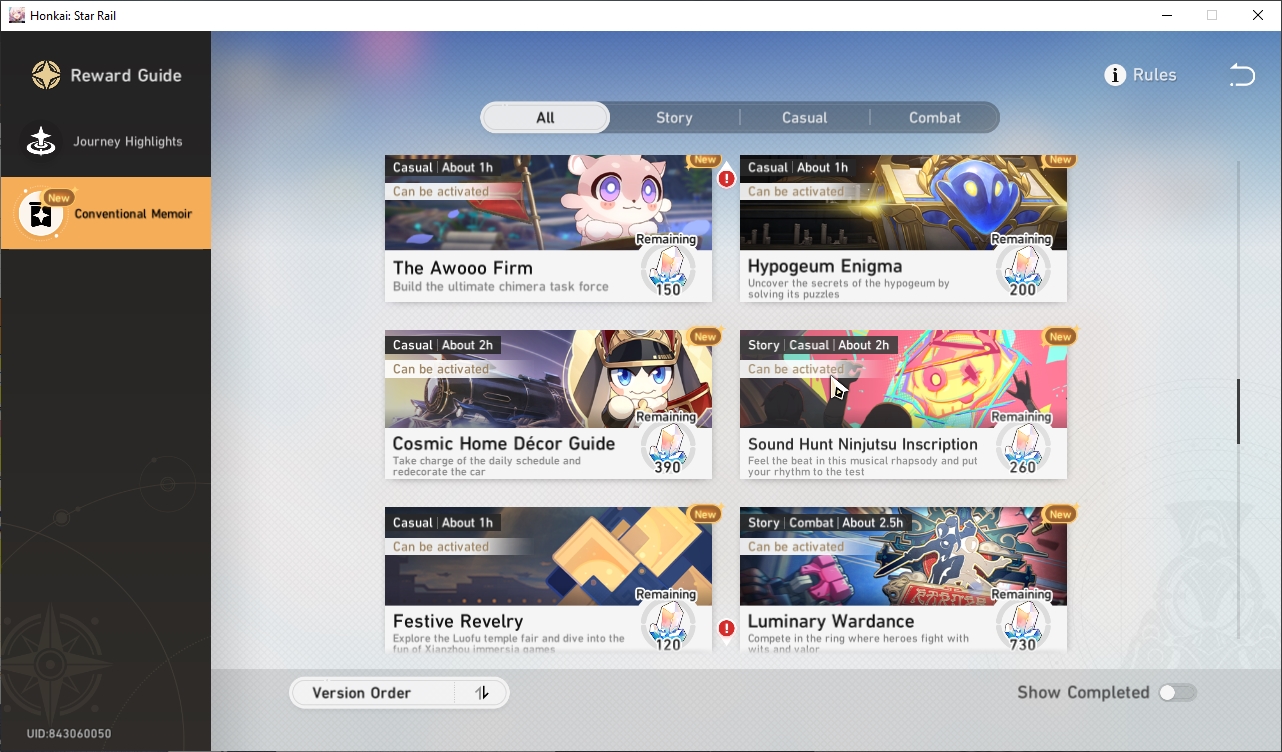Open the Festive Revelry event card
Image resolution: width=1282 pixels, height=752 pixels.
click(548, 580)
